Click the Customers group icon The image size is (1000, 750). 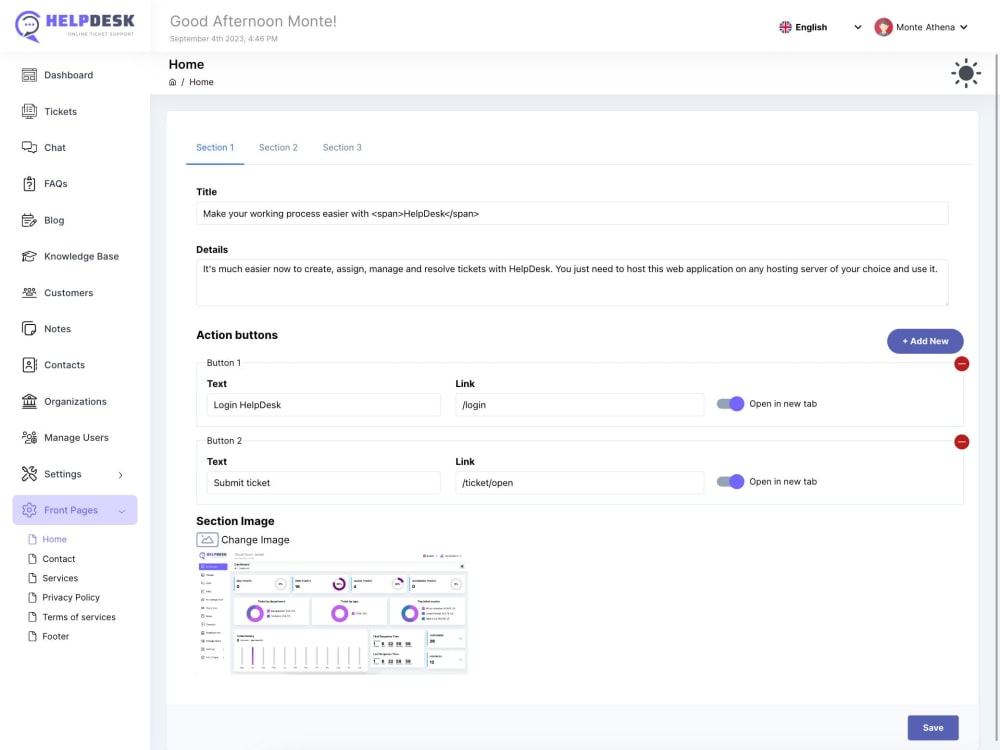tap(29, 293)
